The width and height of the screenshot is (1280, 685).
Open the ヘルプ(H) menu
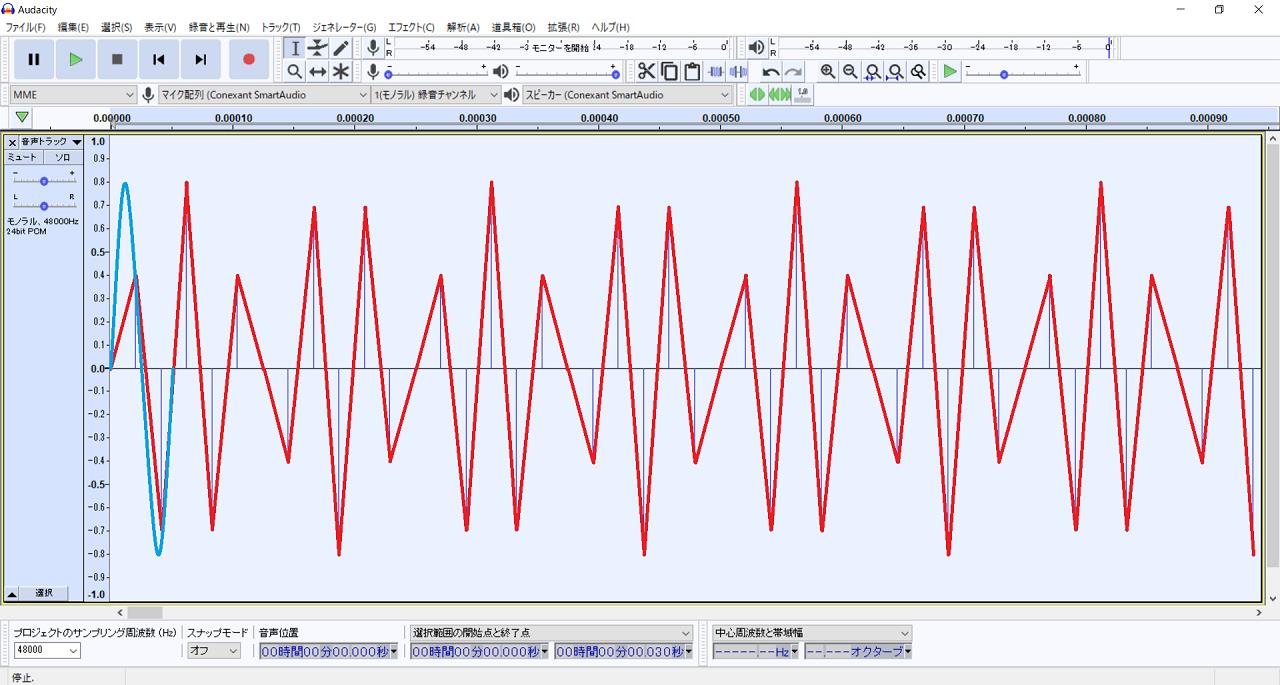[x=610, y=27]
